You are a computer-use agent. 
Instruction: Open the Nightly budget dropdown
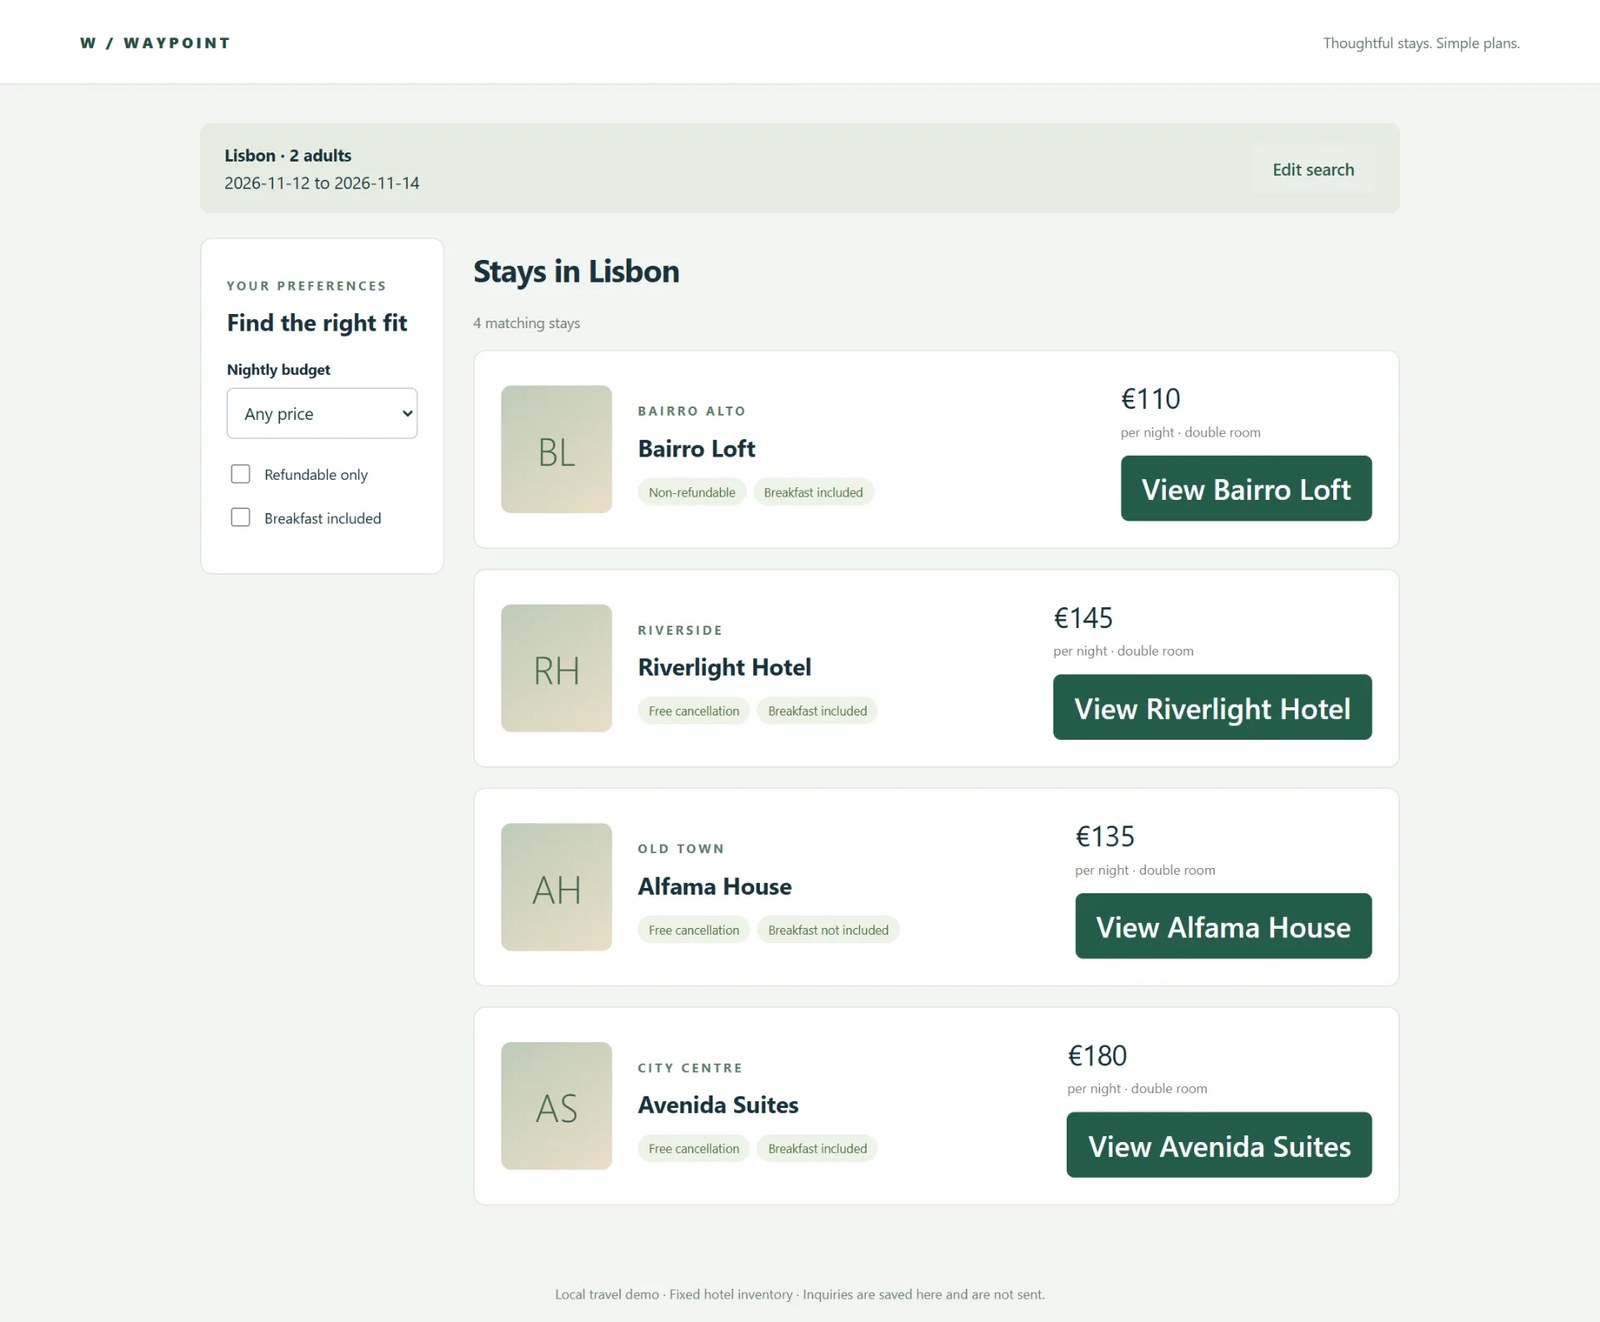click(322, 413)
